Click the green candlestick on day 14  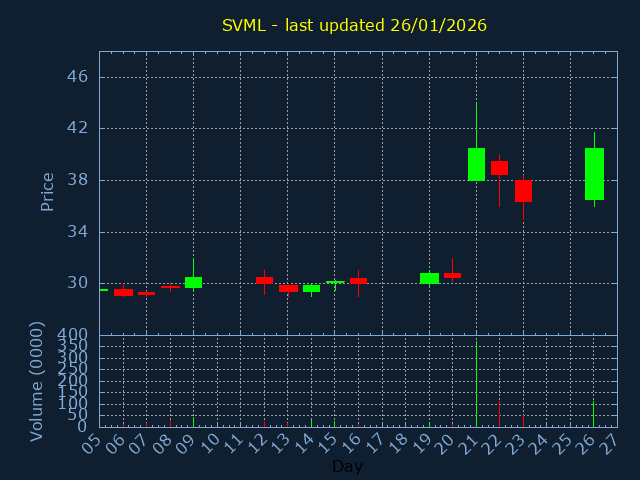(x=311, y=288)
